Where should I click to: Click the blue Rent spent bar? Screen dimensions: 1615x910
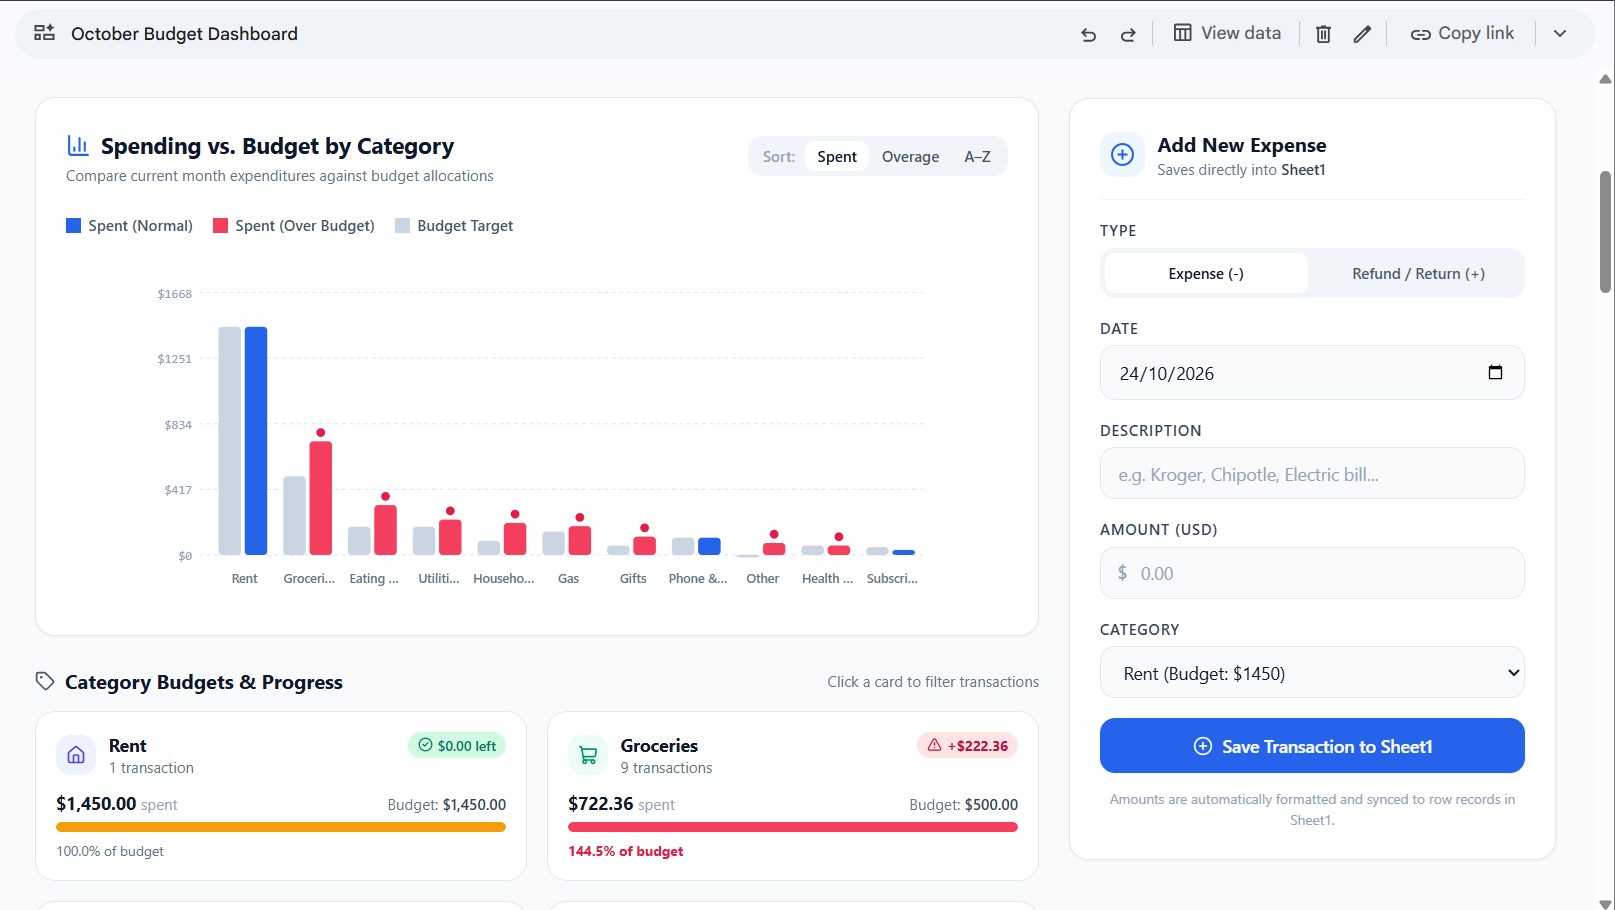point(256,440)
